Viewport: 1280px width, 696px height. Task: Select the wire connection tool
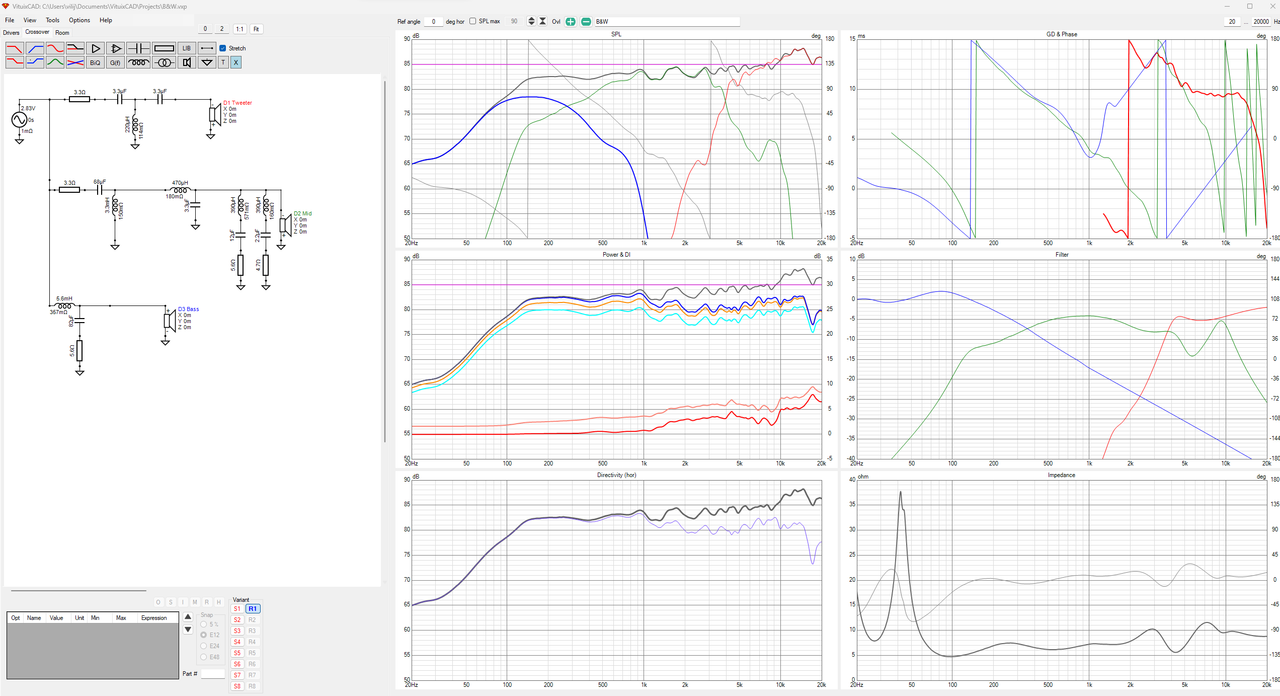pos(207,48)
